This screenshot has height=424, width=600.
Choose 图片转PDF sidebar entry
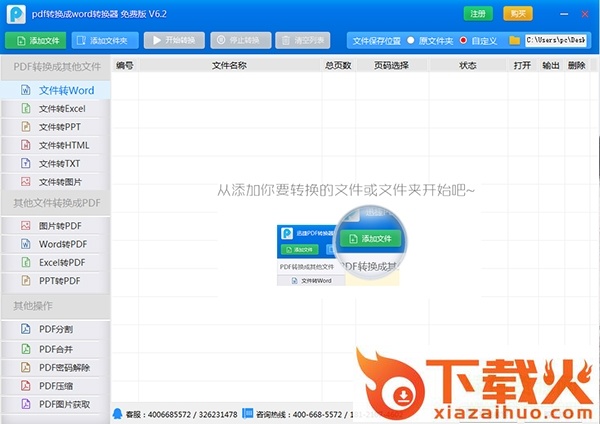coord(56,226)
